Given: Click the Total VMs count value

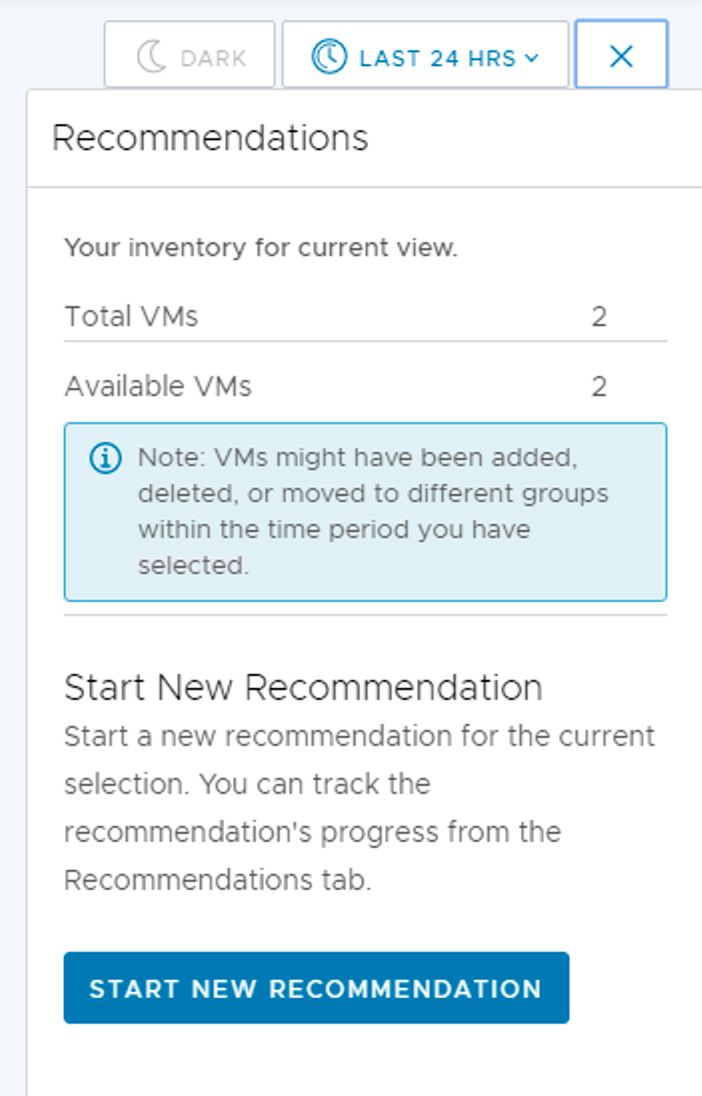Looking at the screenshot, I should point(598,317).
